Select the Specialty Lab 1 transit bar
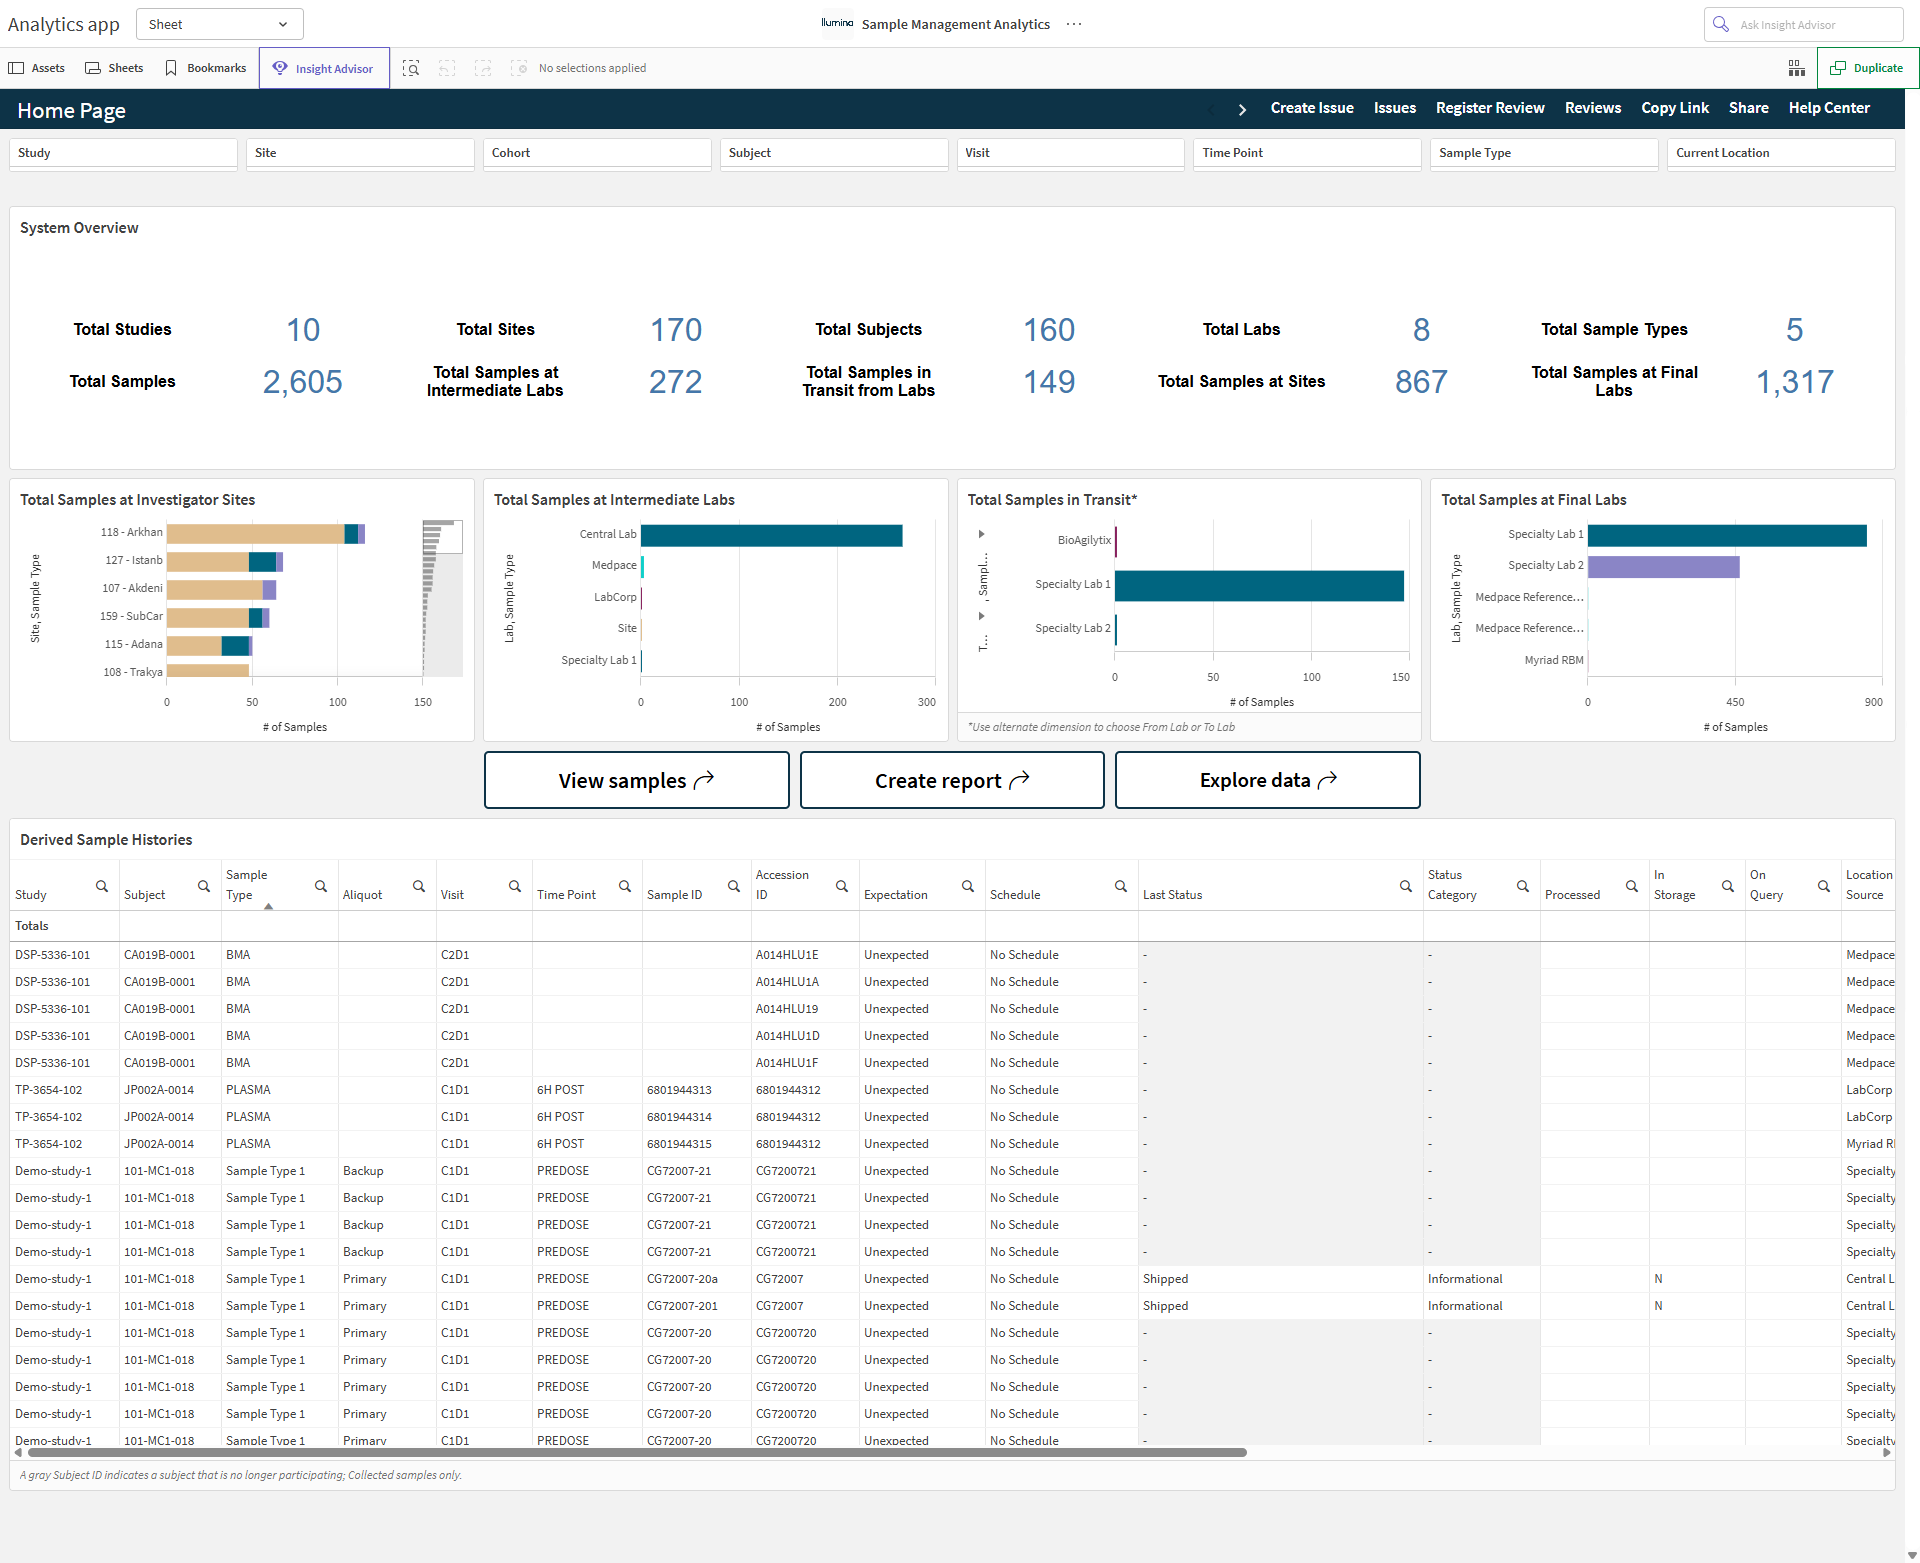Viewport: 1920px width, 1563px height. [1259, 585]
